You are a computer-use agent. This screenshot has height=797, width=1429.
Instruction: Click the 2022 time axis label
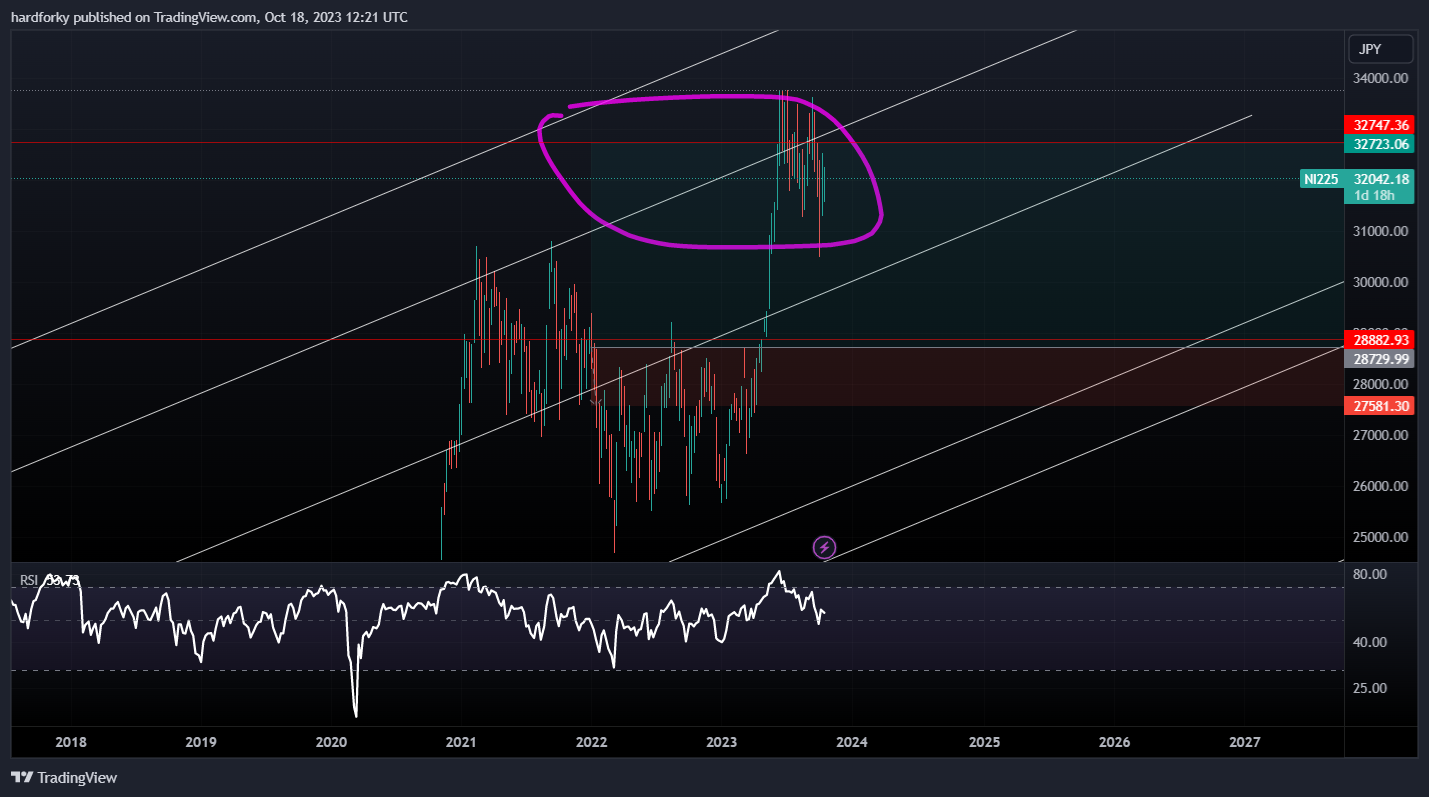click(x=591, y=742)
